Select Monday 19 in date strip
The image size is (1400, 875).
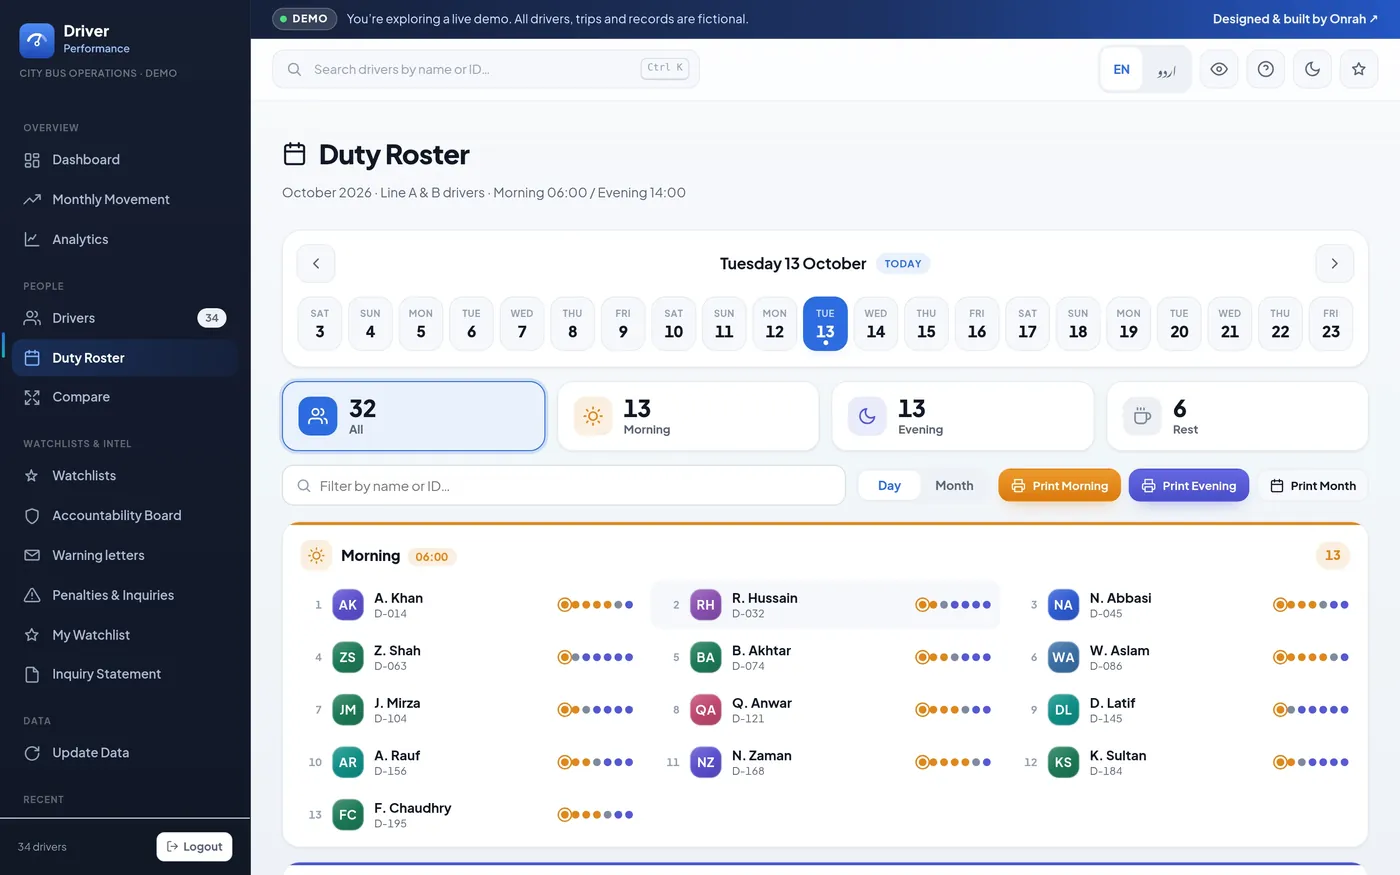tap(1129, 324)
